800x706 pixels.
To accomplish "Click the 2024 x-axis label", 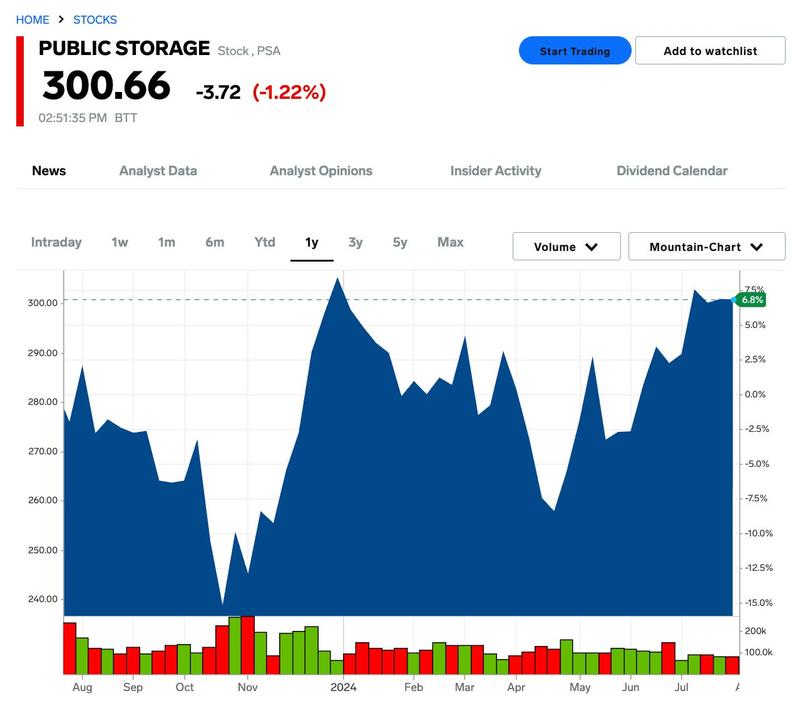I will point(343,687).
